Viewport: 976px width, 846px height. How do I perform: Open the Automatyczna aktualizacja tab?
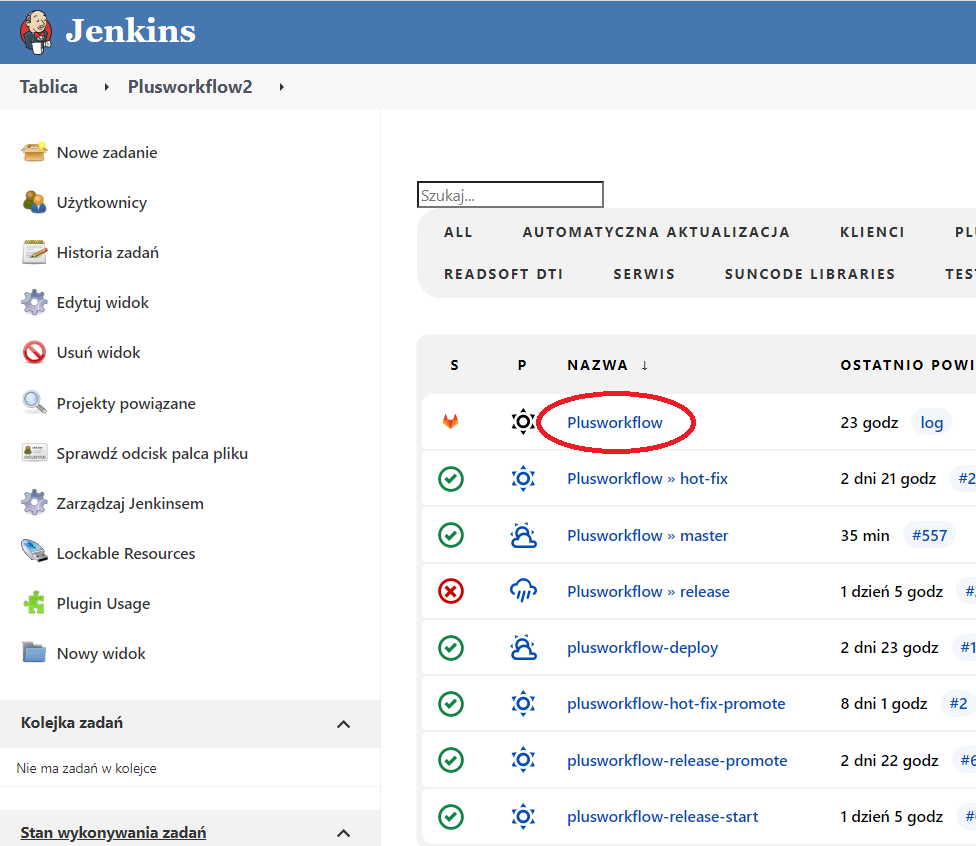coord(656,232)
